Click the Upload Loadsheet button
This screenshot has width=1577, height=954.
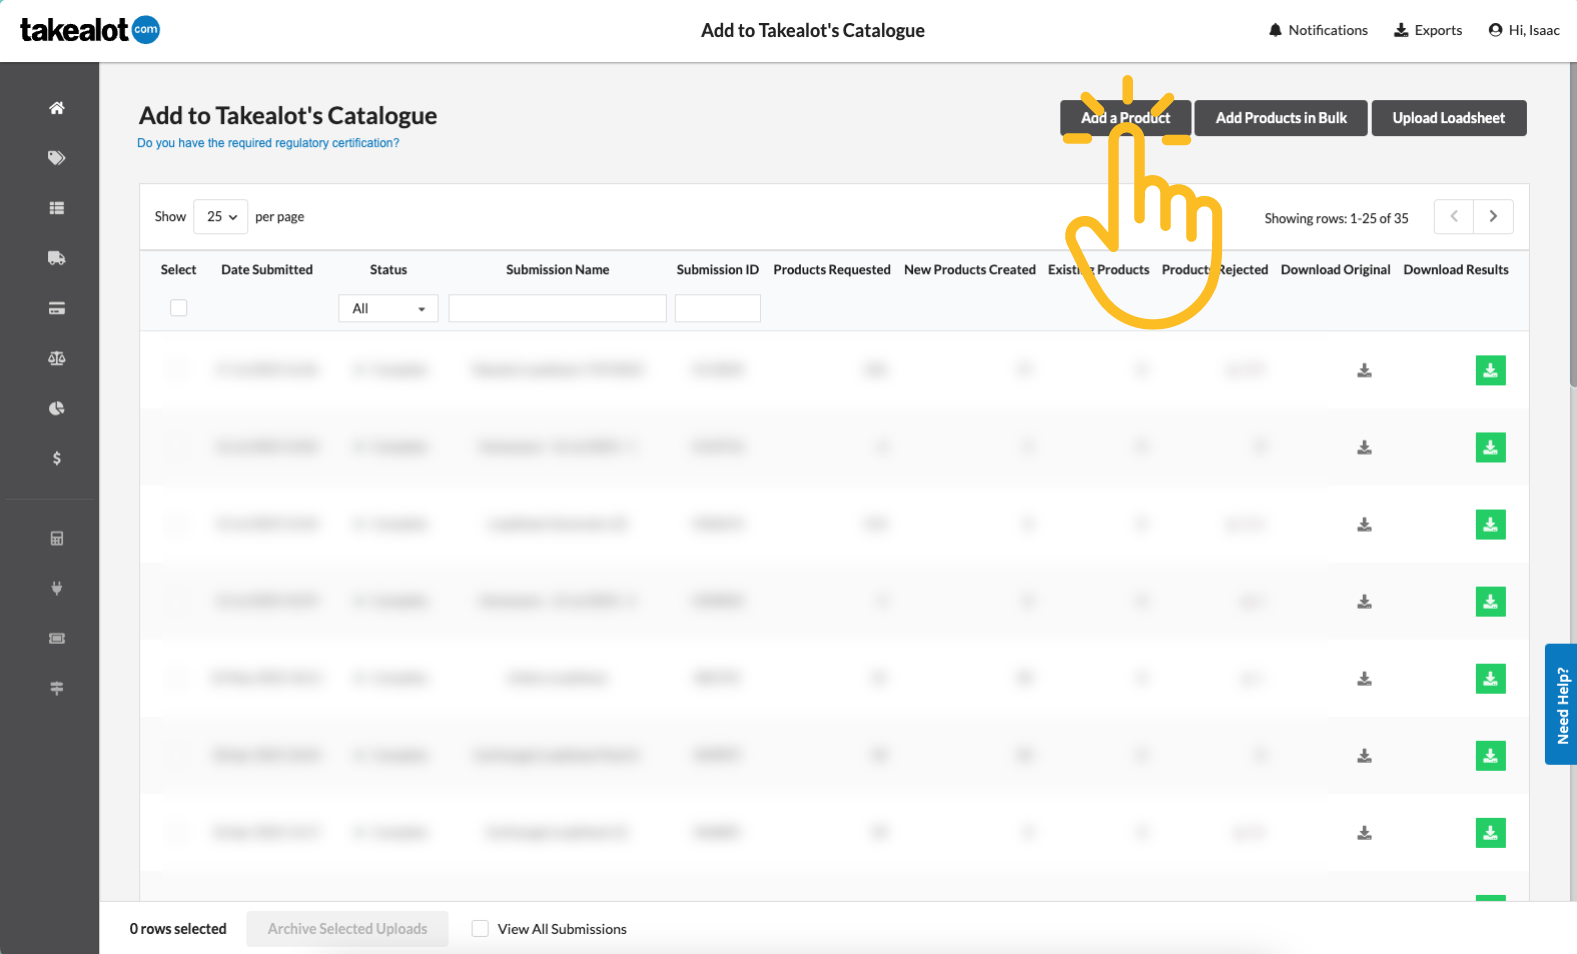[1448, 118]
